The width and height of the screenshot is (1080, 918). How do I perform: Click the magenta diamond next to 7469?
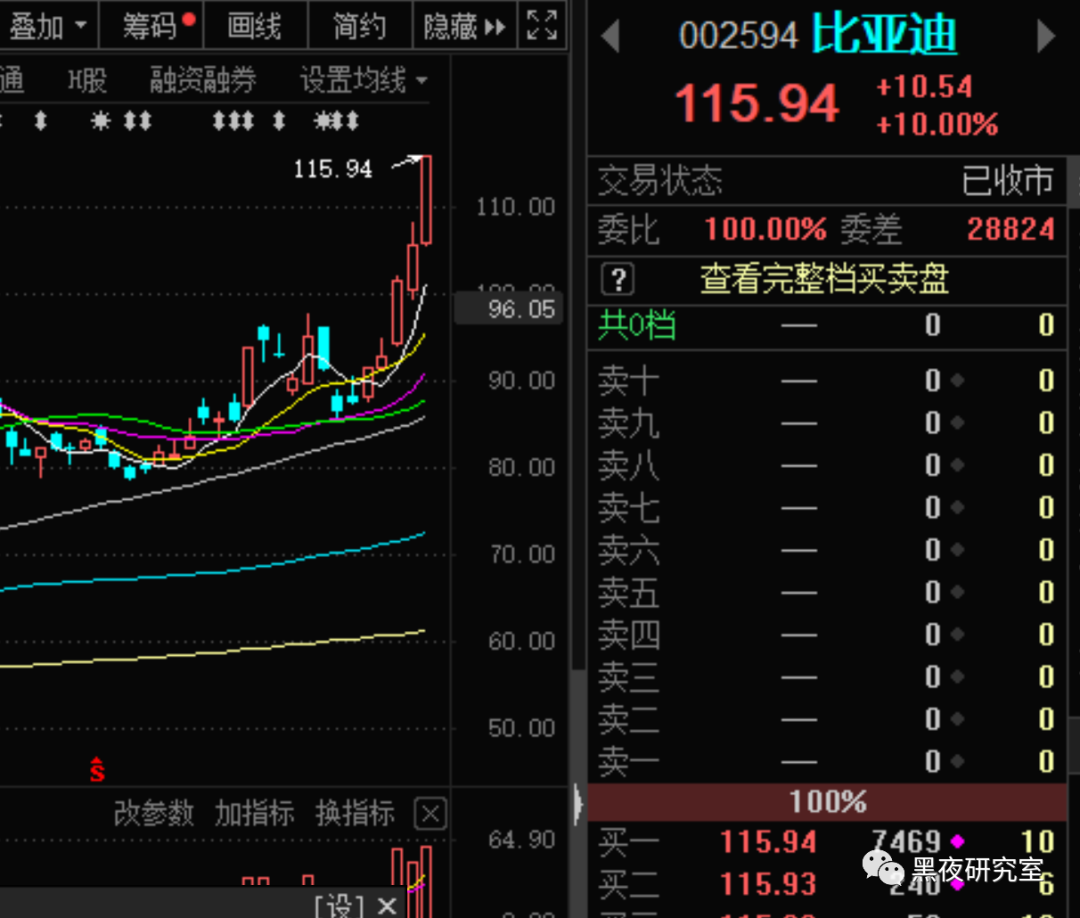click(x=957, y=841)
